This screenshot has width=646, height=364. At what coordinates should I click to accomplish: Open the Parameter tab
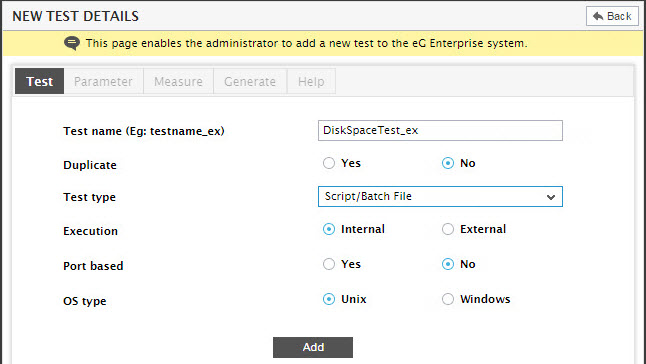[x=103, y=81]
